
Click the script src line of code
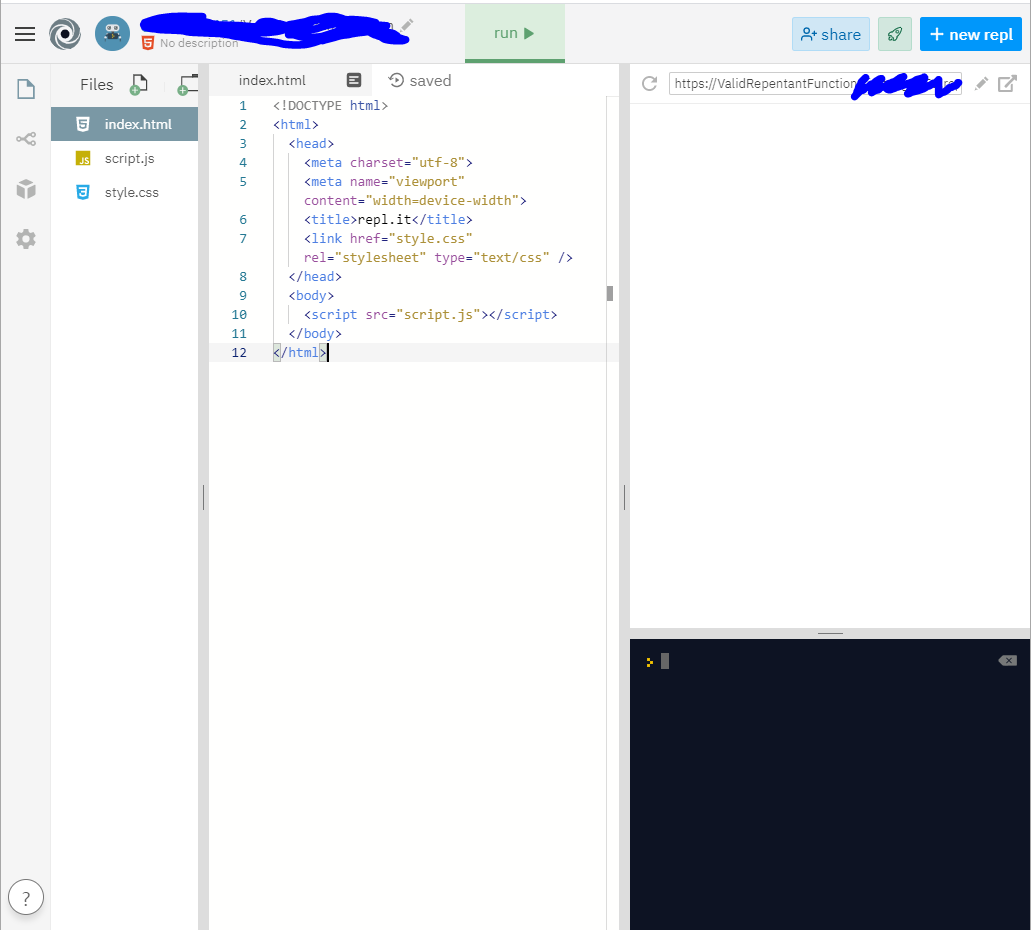coord(430,314)
